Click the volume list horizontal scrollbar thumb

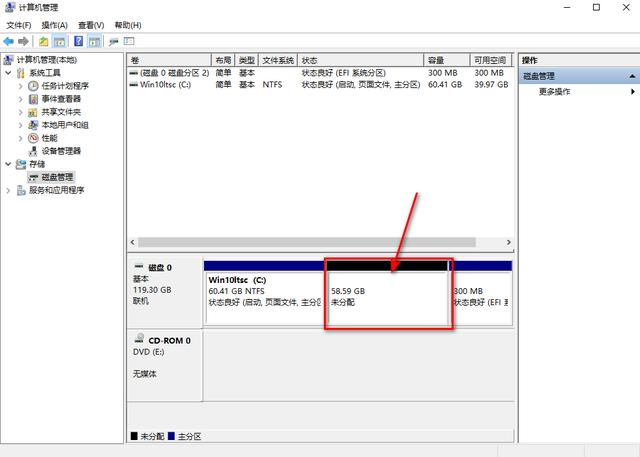307,242
